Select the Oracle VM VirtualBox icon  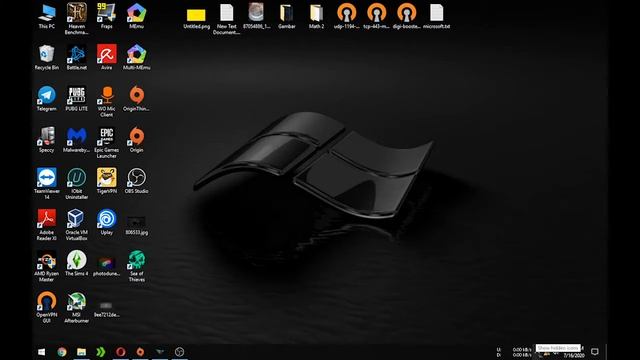click(x=76, y=225)
